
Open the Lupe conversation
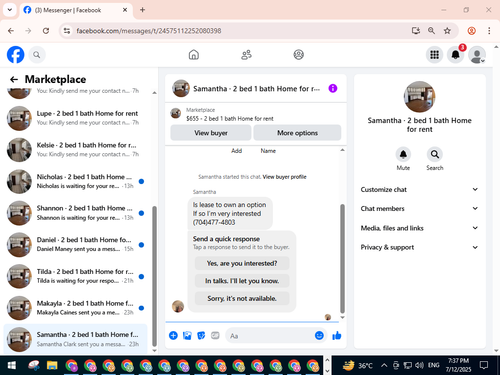[75, 118]
